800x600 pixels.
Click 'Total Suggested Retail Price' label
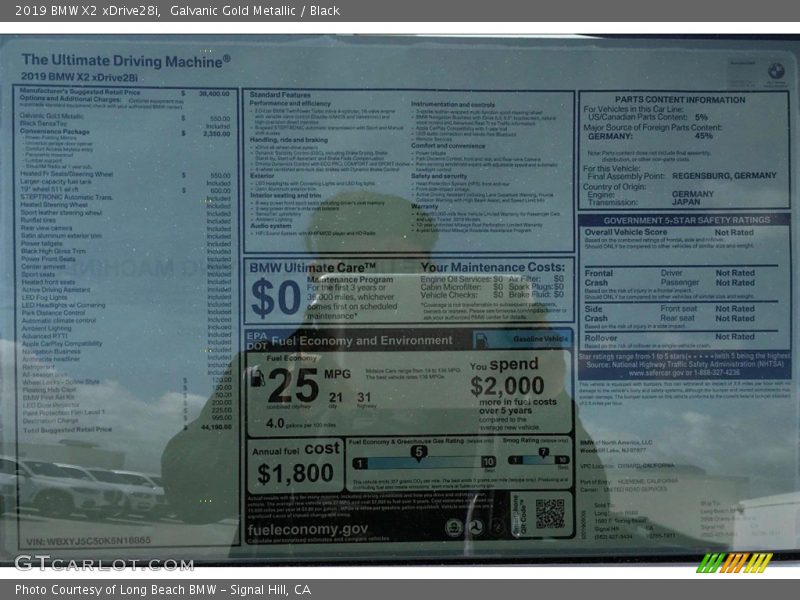[67, 430]
